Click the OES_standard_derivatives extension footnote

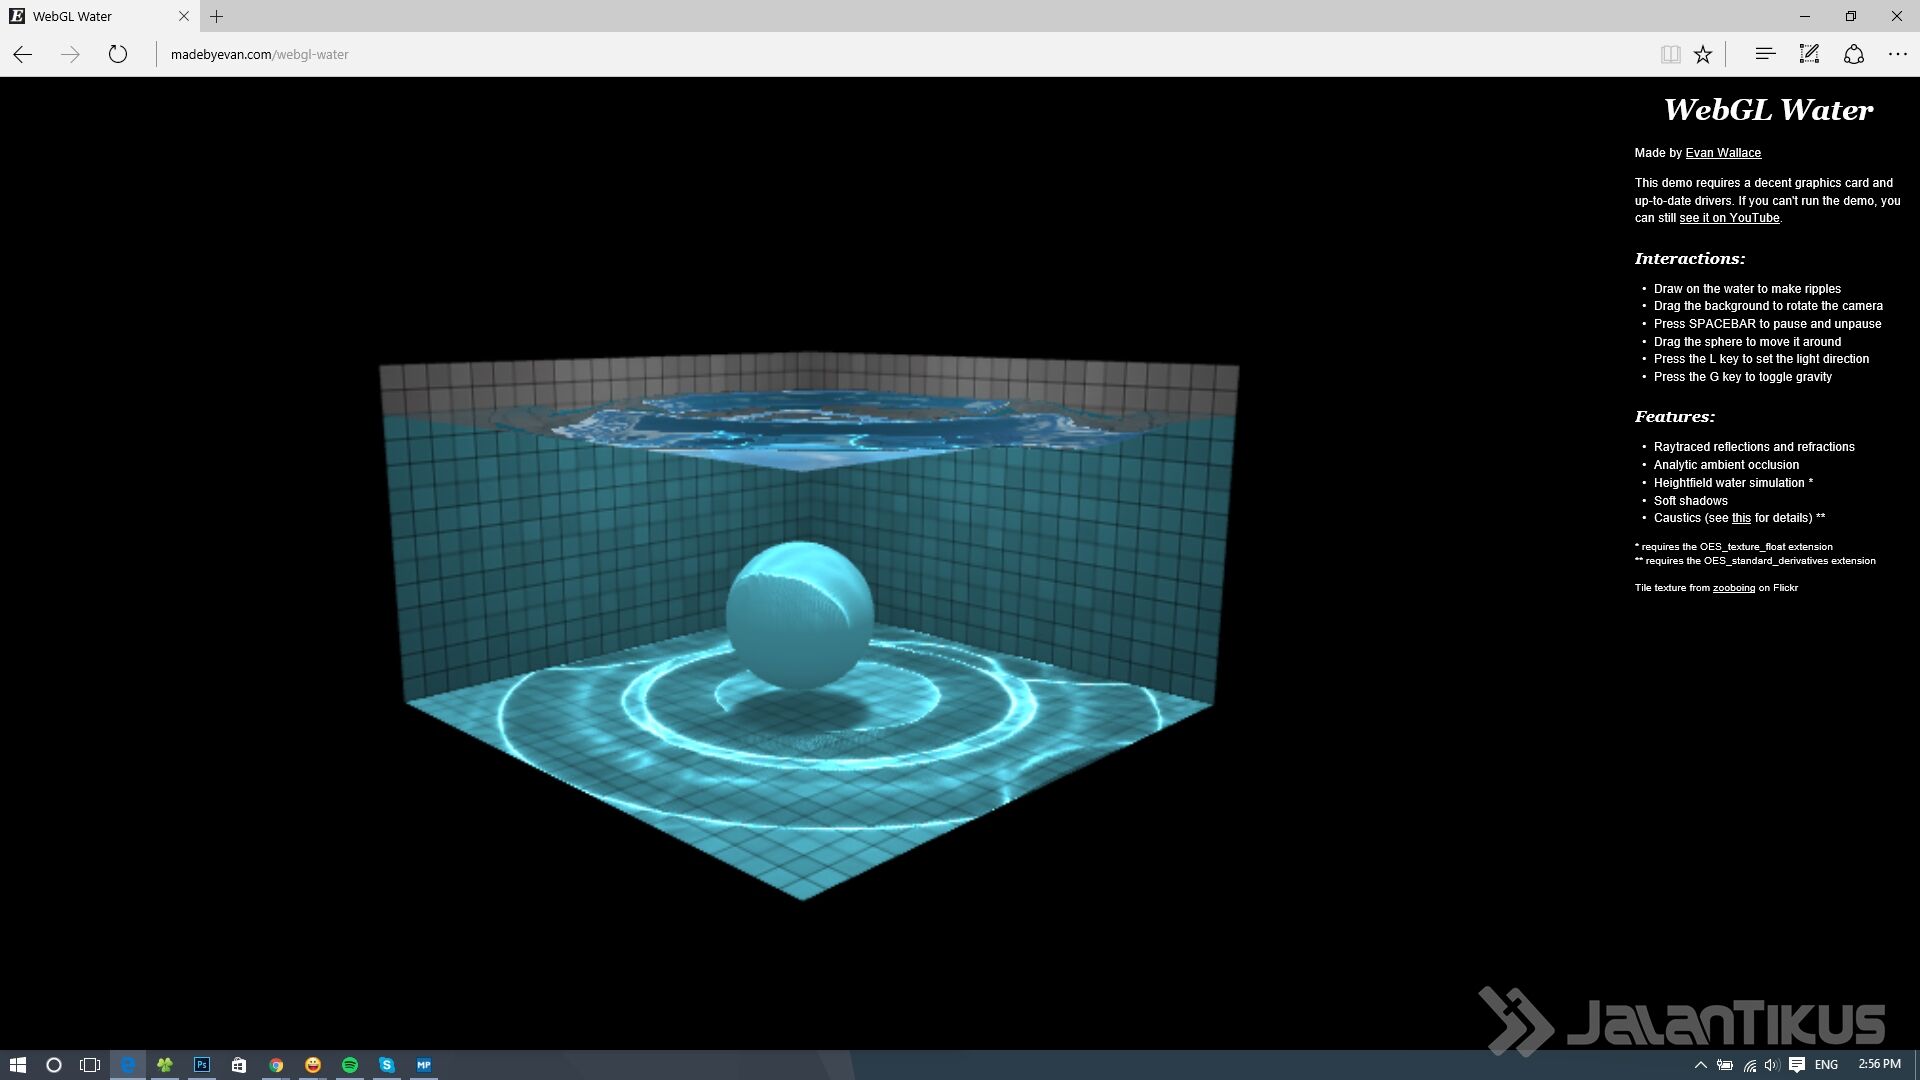point(1755,561)
